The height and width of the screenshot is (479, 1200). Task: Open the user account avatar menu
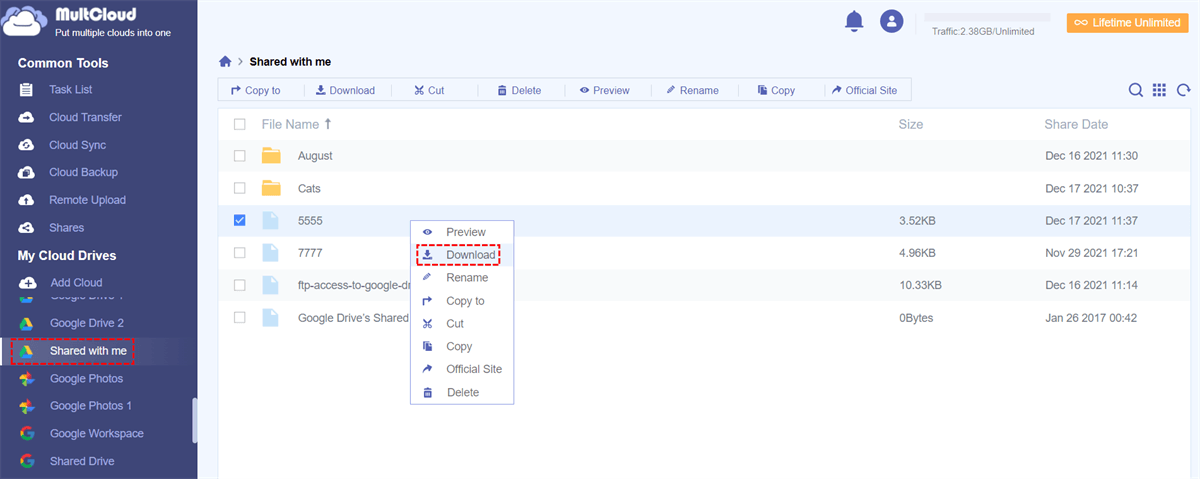point(891,21)
